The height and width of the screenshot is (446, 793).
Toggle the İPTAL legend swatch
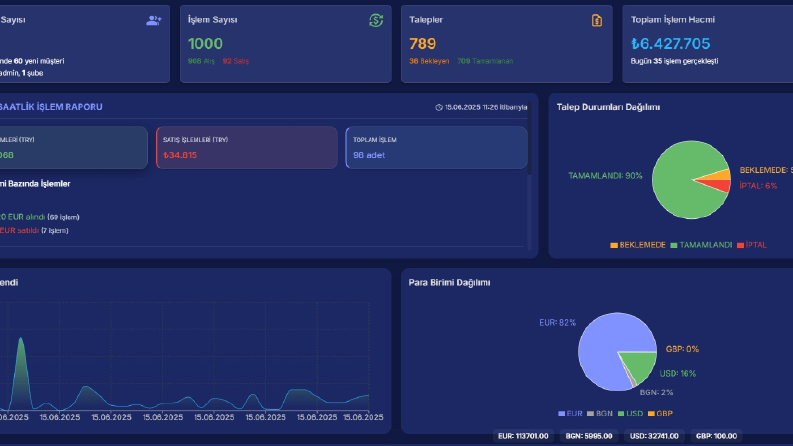[x=740, y=245]
